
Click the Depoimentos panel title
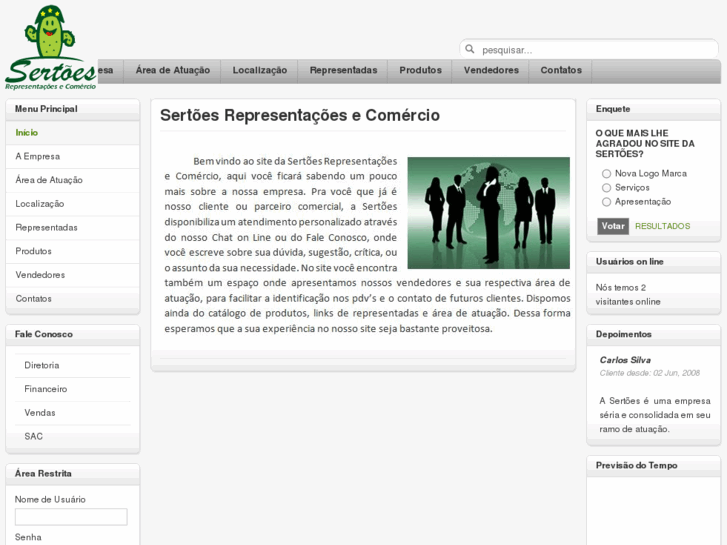coord(623,334)
